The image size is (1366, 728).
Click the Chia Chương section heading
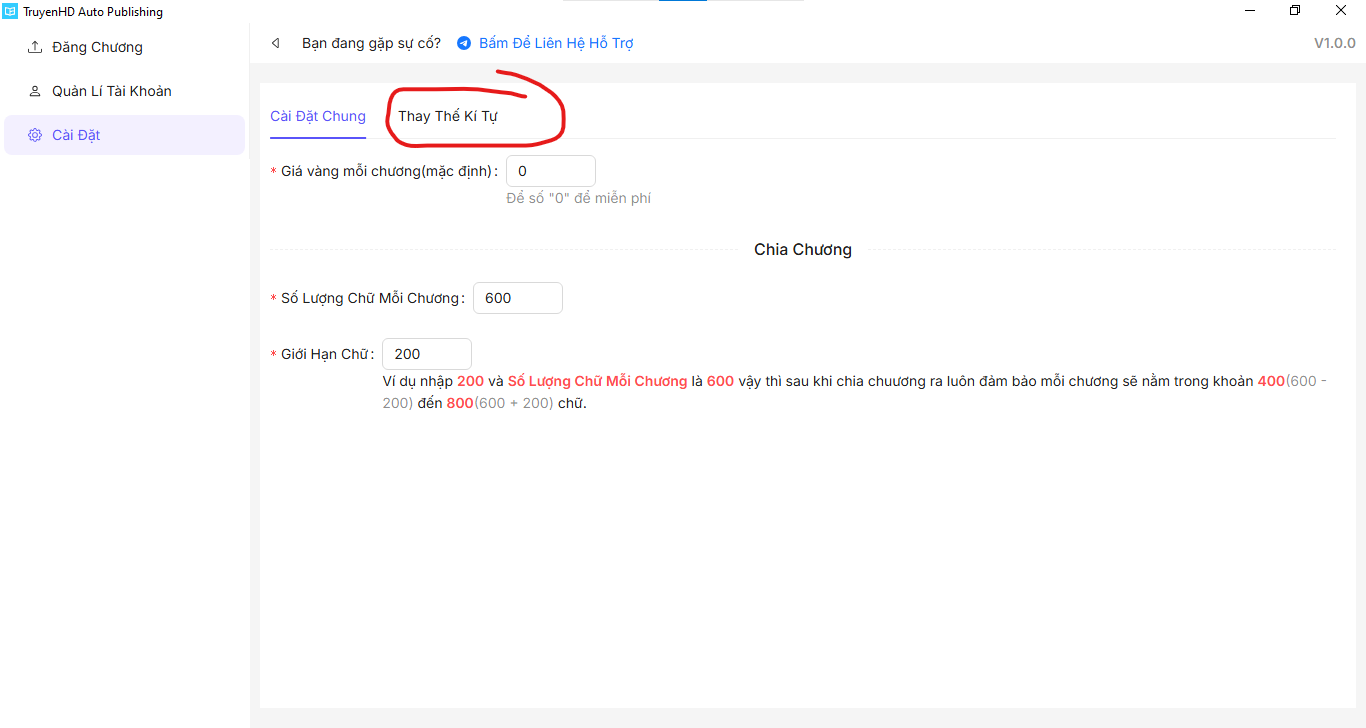click(x=802, y=250)
